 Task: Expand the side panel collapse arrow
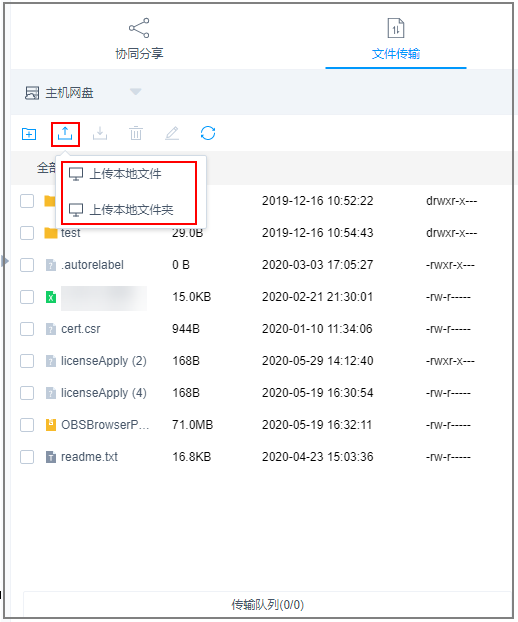(x=4, y=261)
